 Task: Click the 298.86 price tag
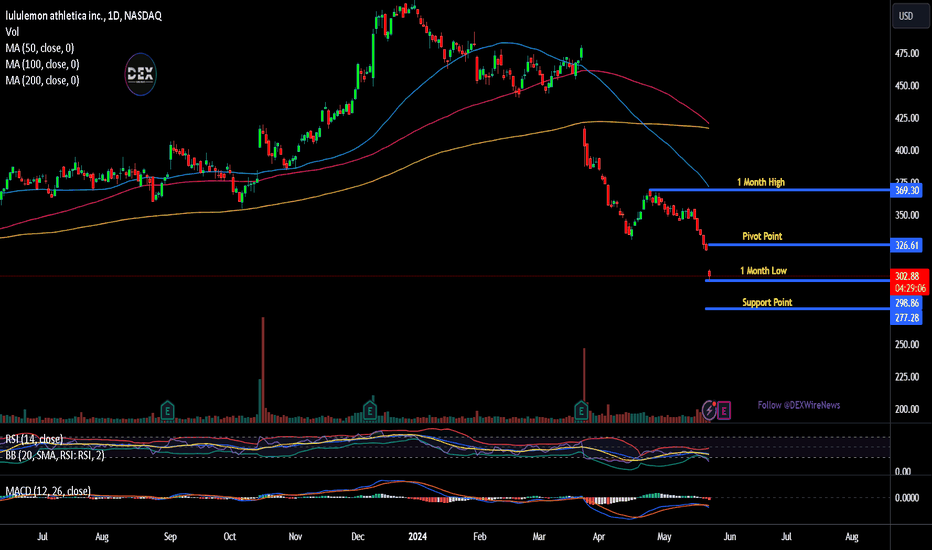click(906, 303)
